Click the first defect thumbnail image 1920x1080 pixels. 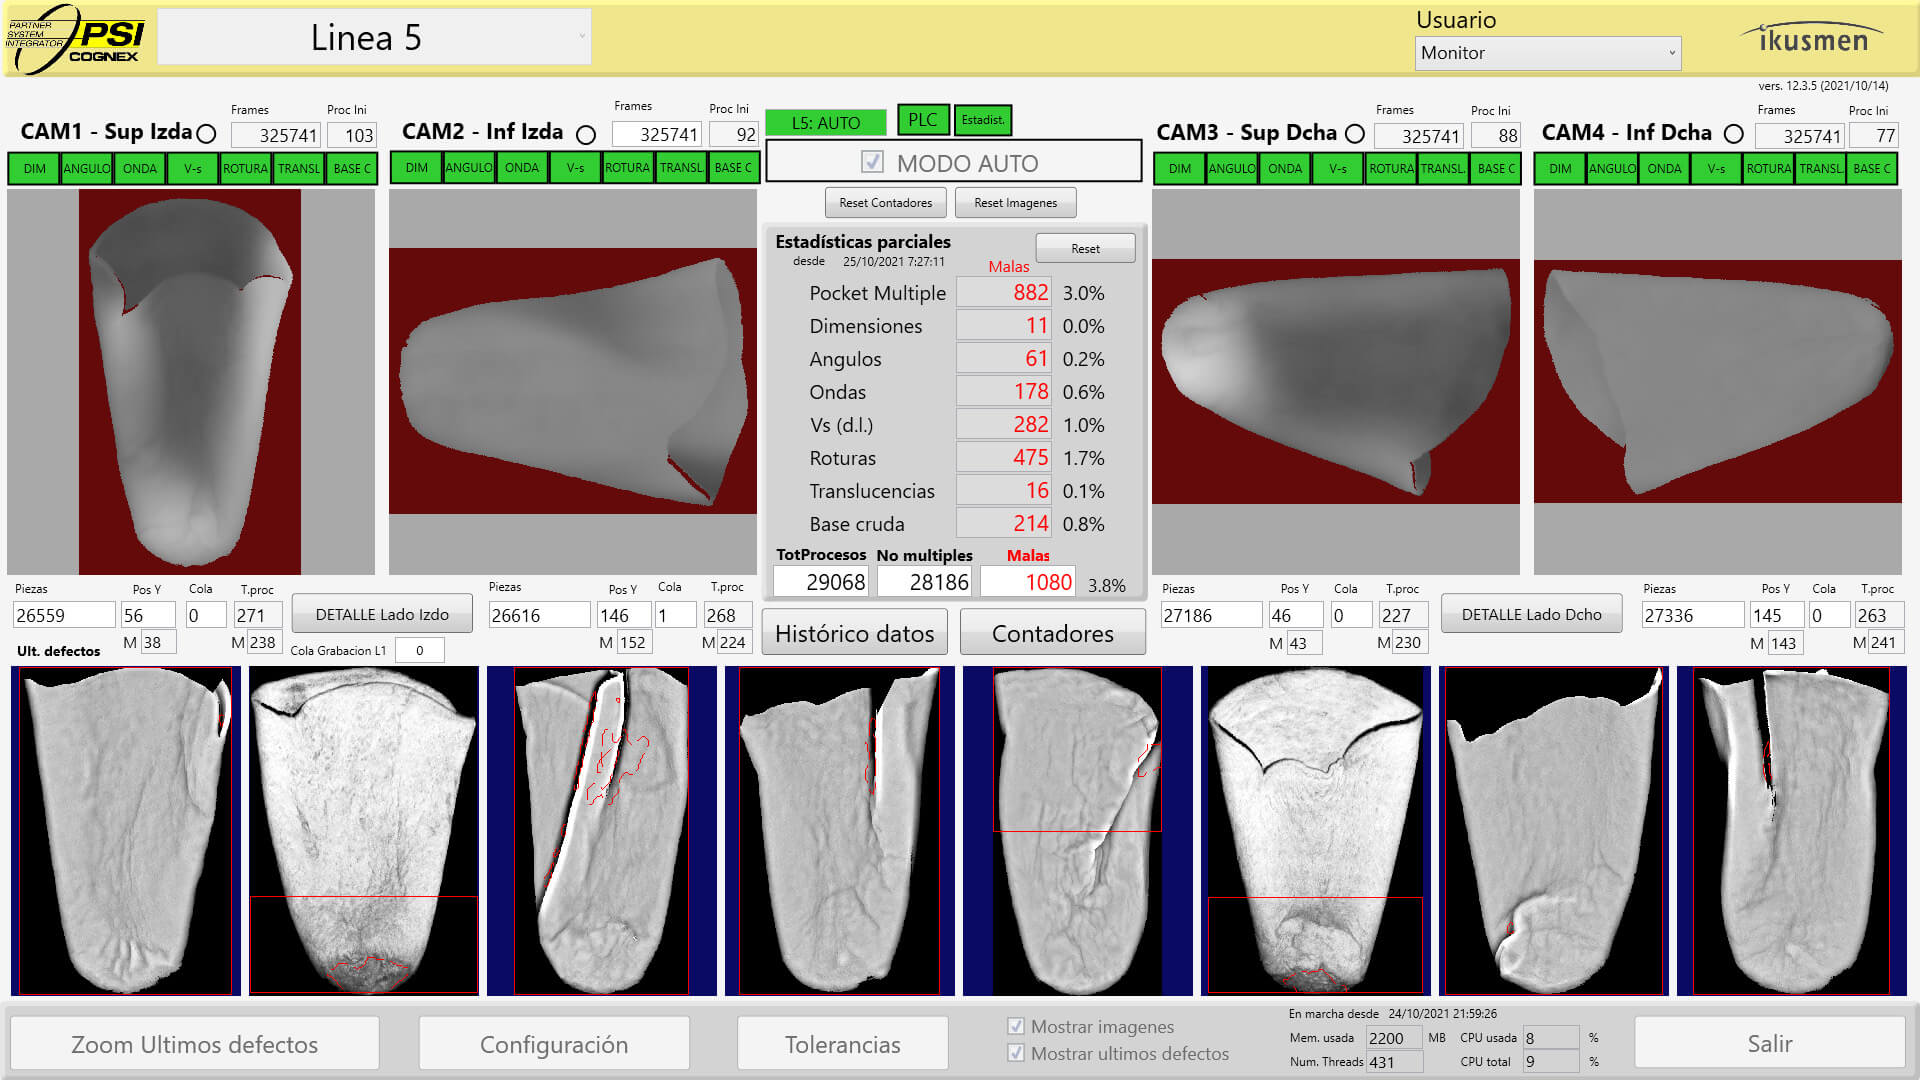click(125, 830)
